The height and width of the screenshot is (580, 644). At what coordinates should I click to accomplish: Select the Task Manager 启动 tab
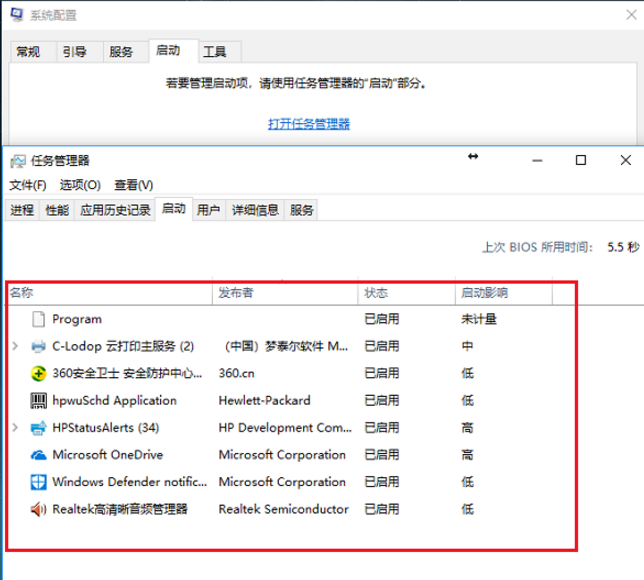point(173,209)
